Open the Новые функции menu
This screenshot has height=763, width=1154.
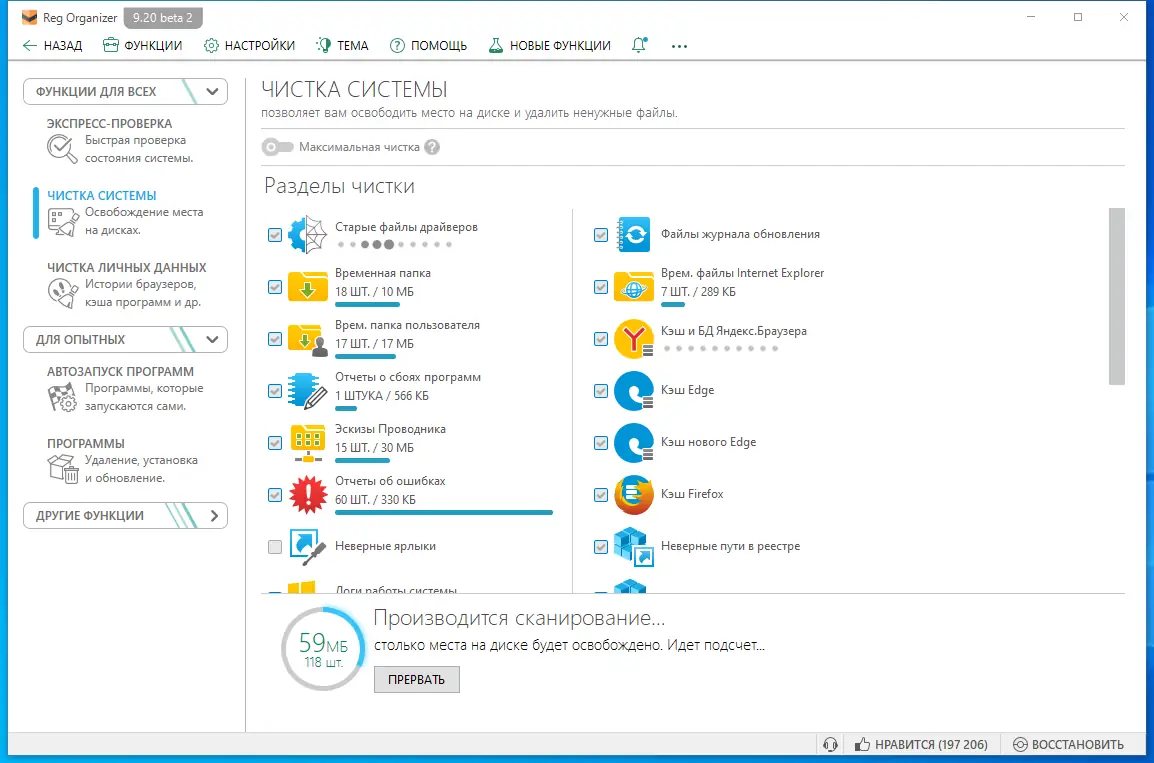pyautogui.click(x=549, y=46)
